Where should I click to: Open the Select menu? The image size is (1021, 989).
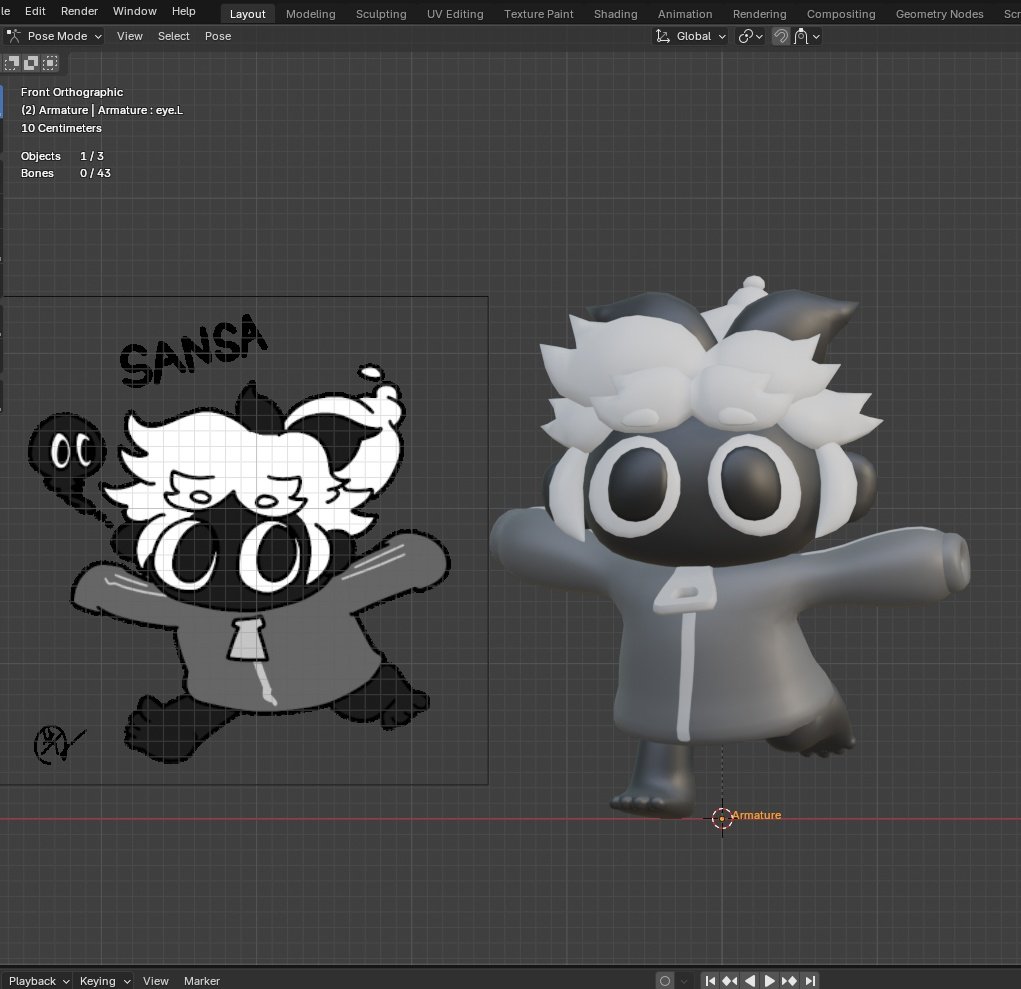coord(173,36)
